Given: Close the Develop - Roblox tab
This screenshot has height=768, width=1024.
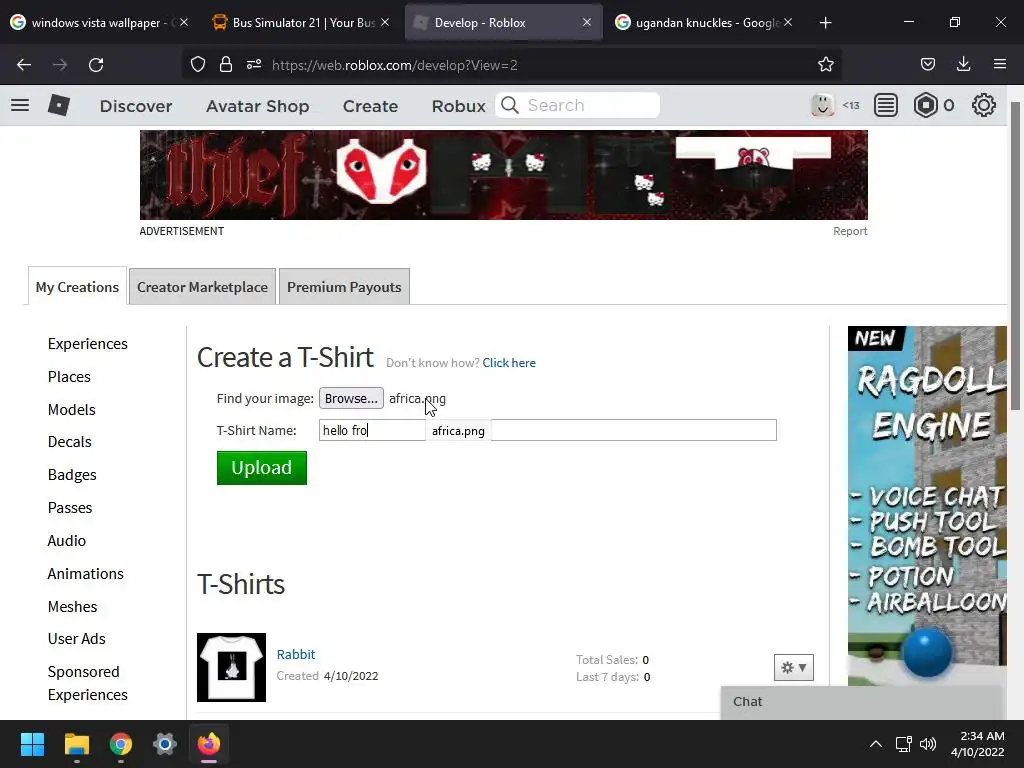Looking at the screenshot, I should [x=587, y=22].
